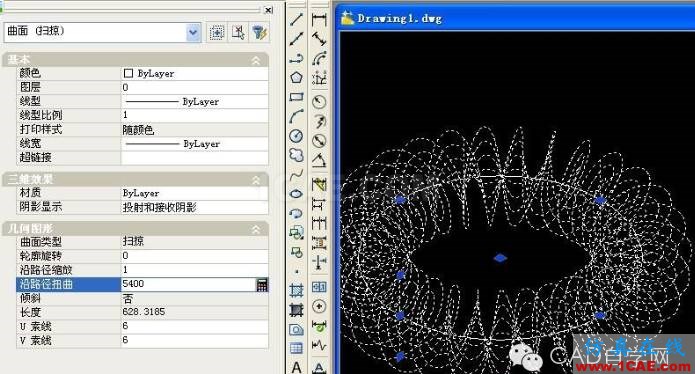Select the Line draw tool
Image resolution: width=695 pixels, height=374 pixels.
tap(296, 19)
